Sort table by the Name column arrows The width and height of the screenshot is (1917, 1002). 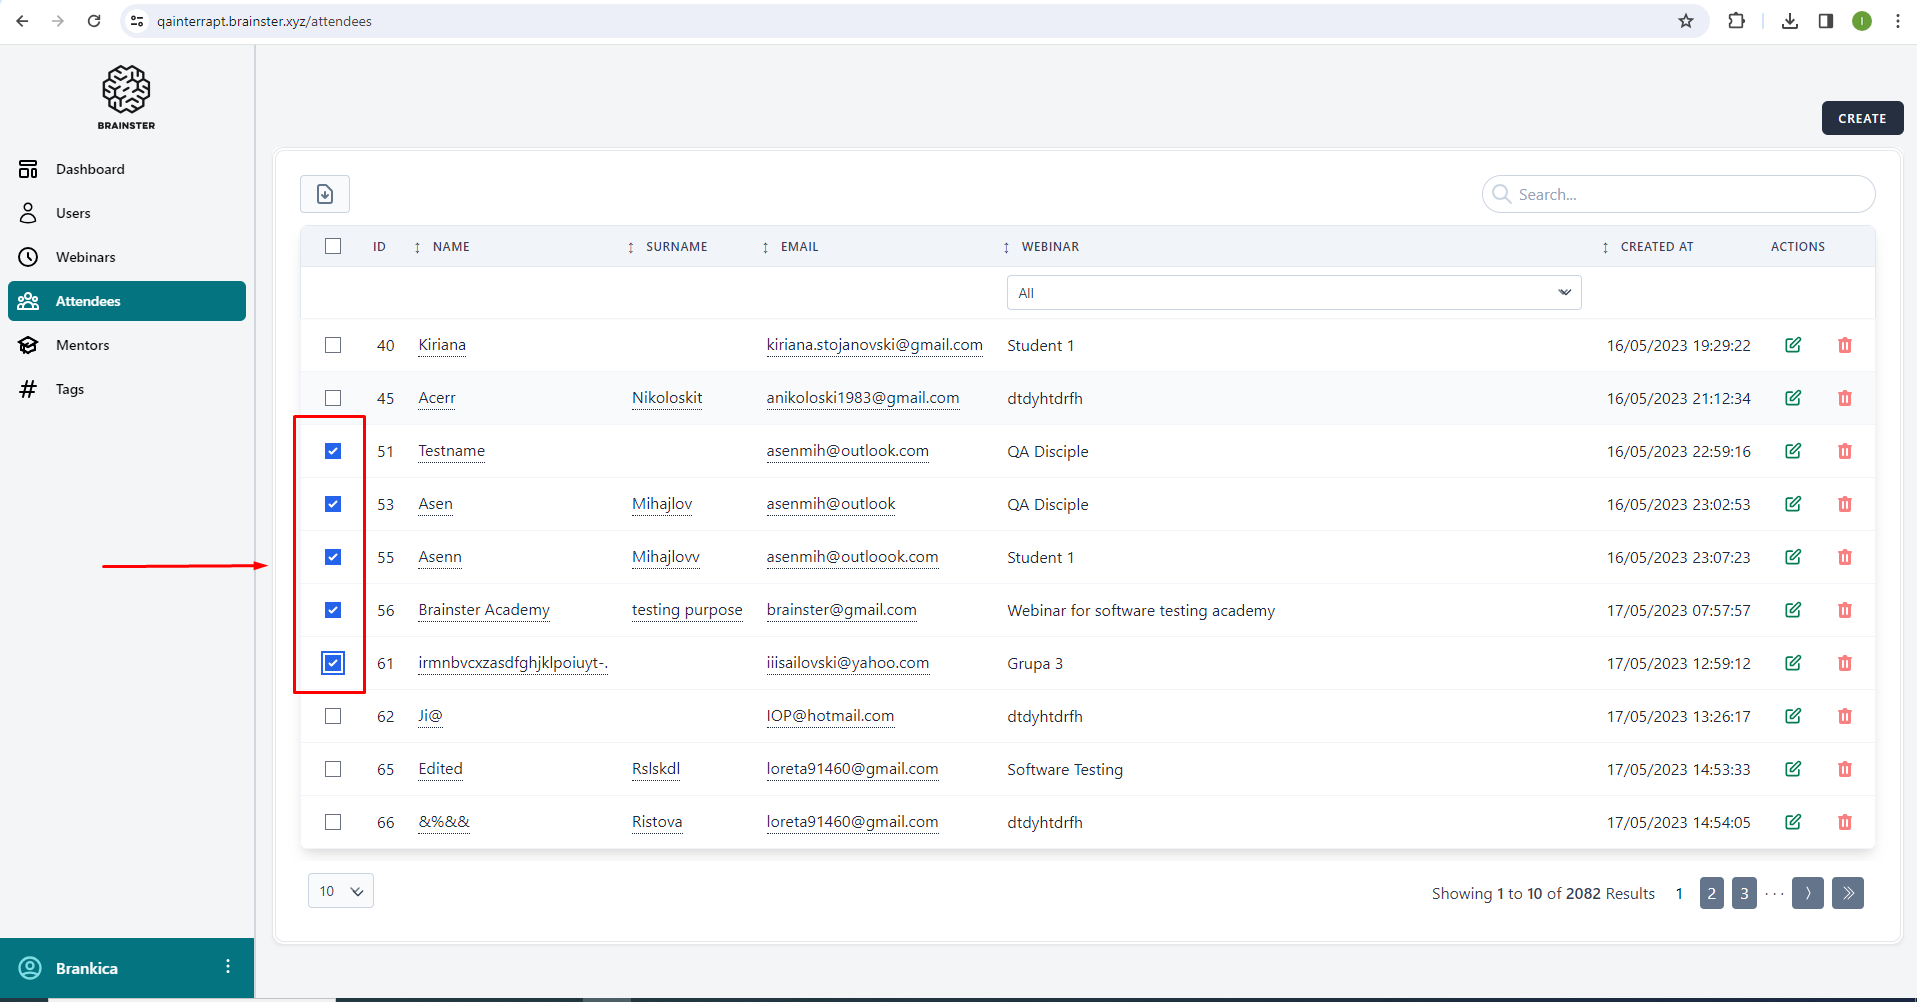[418, 247]
